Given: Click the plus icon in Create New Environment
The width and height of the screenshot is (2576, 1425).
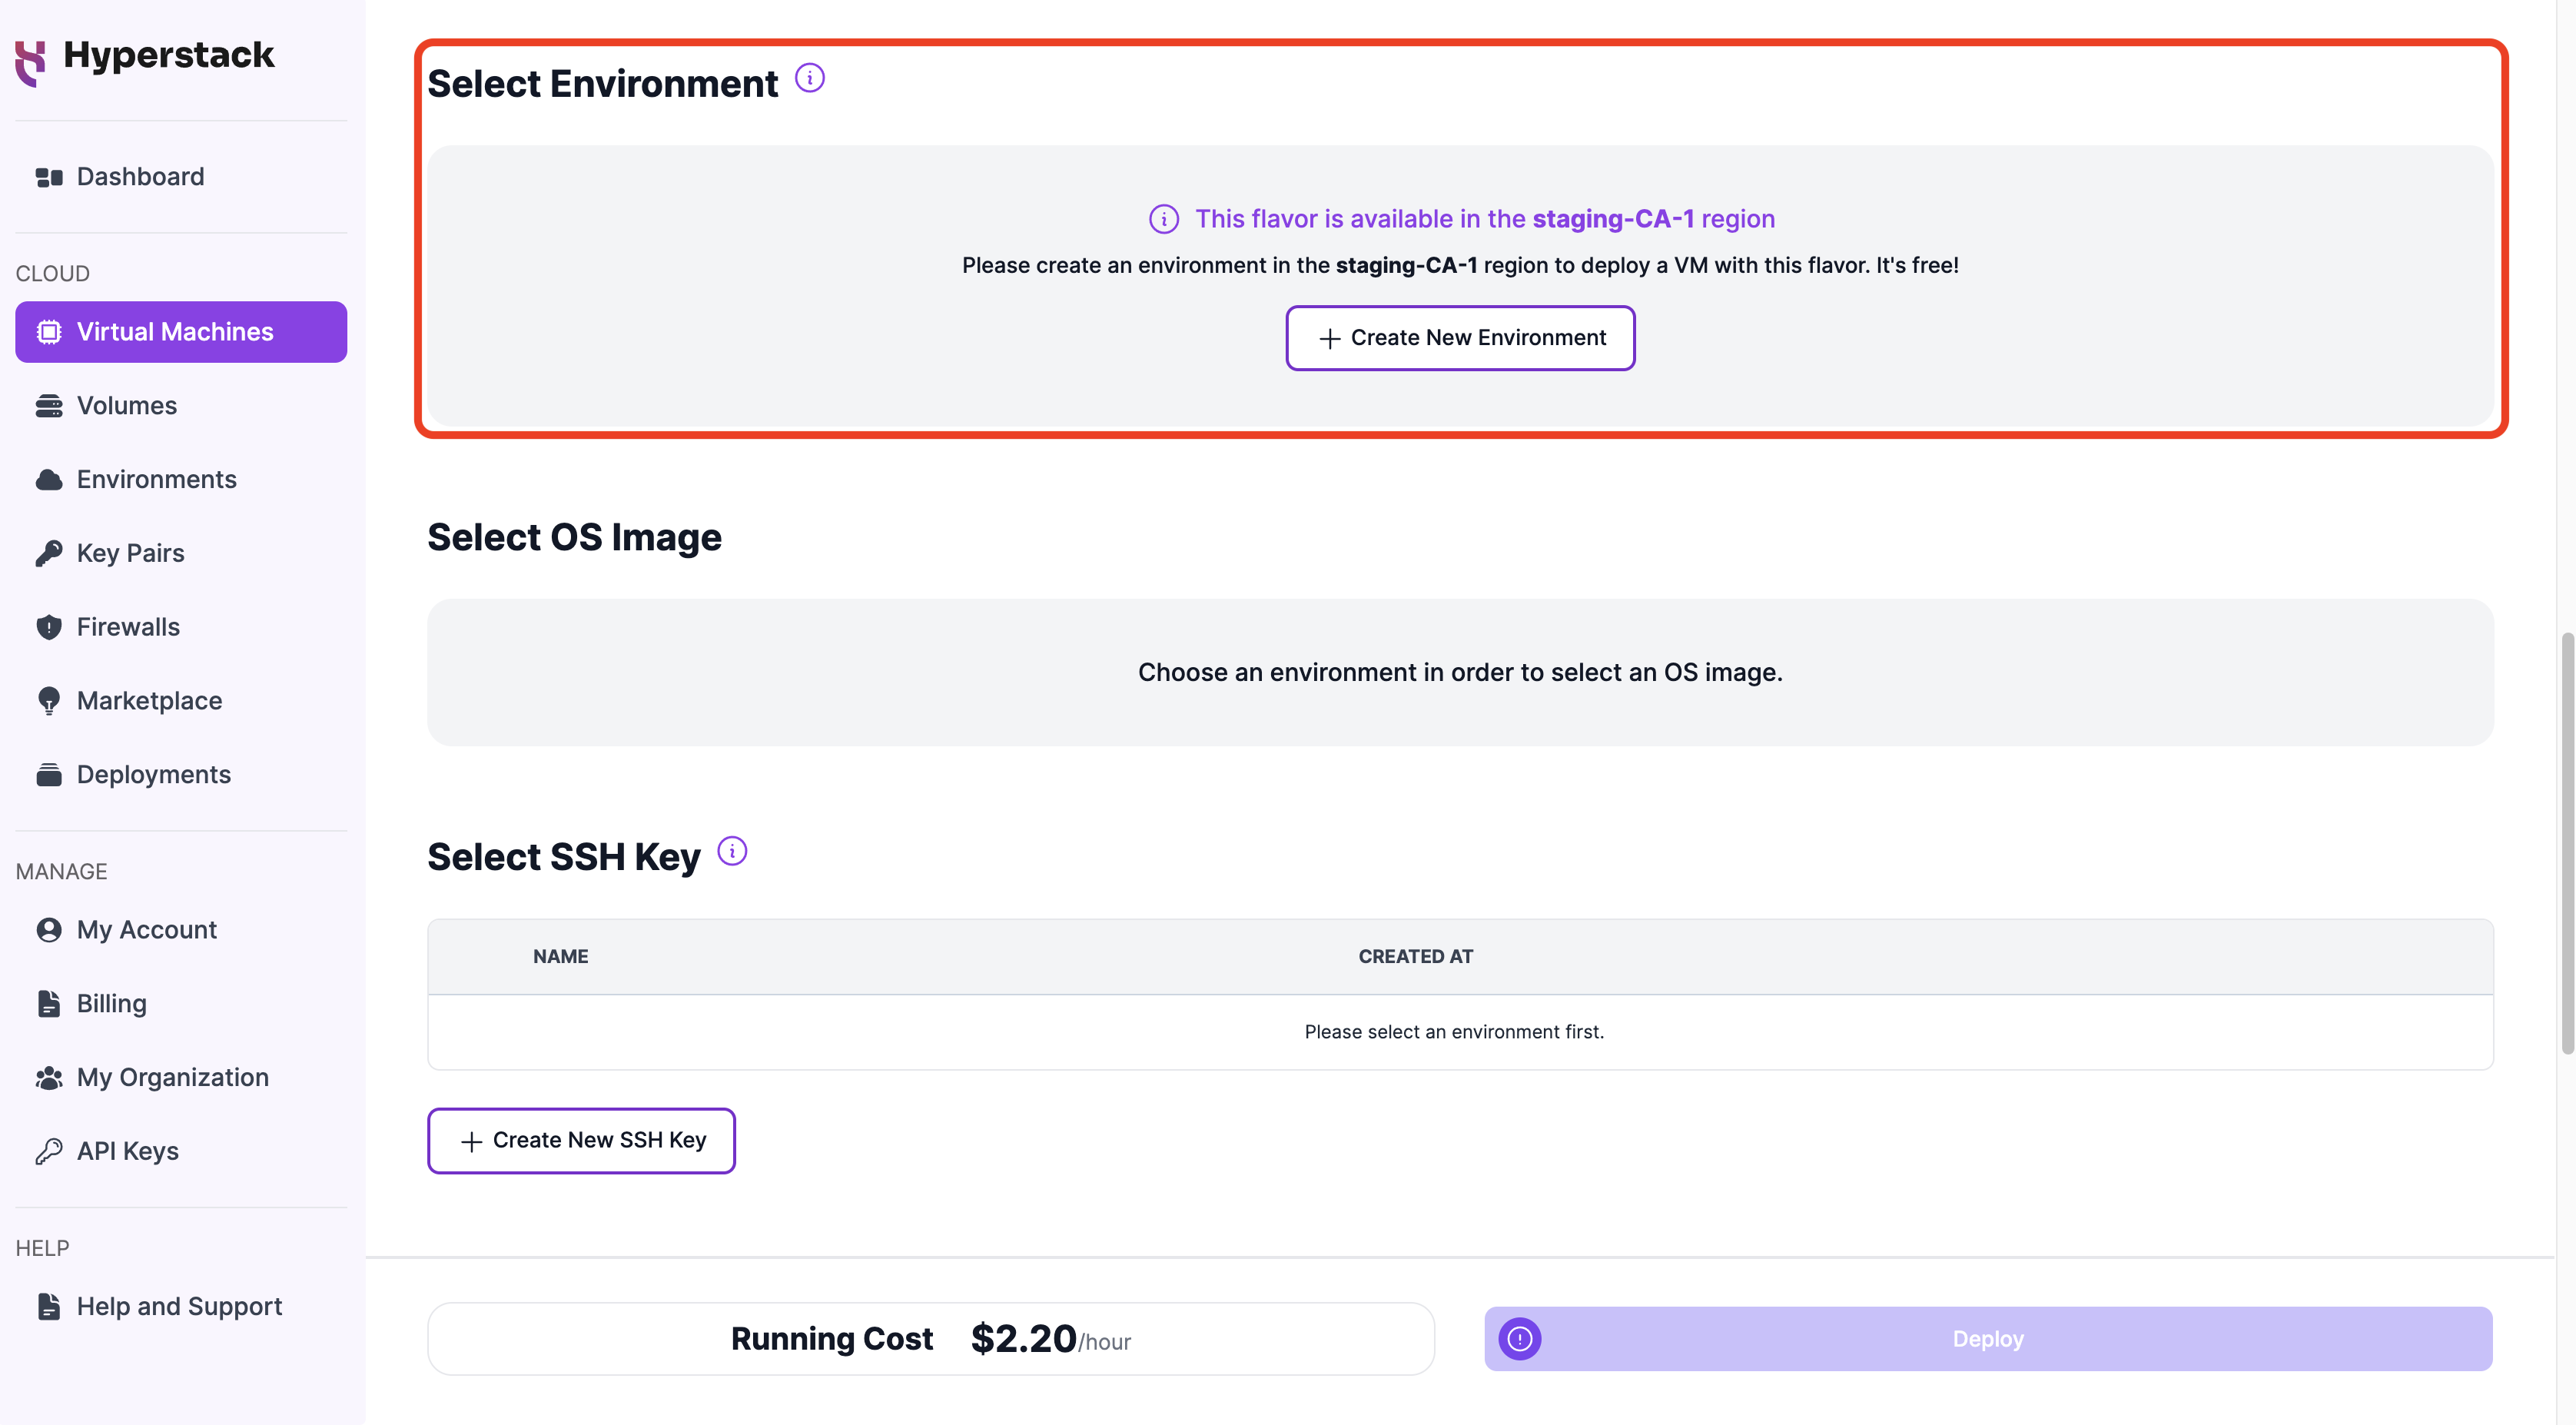Looking at the screenshot, I should (1330, 339).
